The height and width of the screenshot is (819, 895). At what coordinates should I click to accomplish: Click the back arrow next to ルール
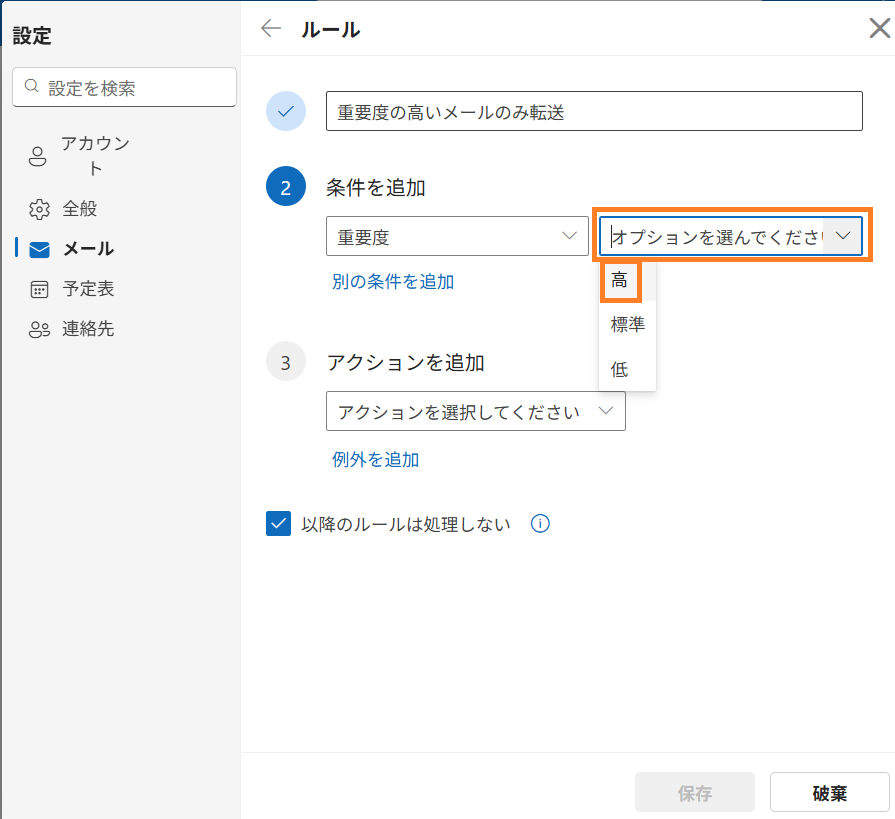coord(270,28)
